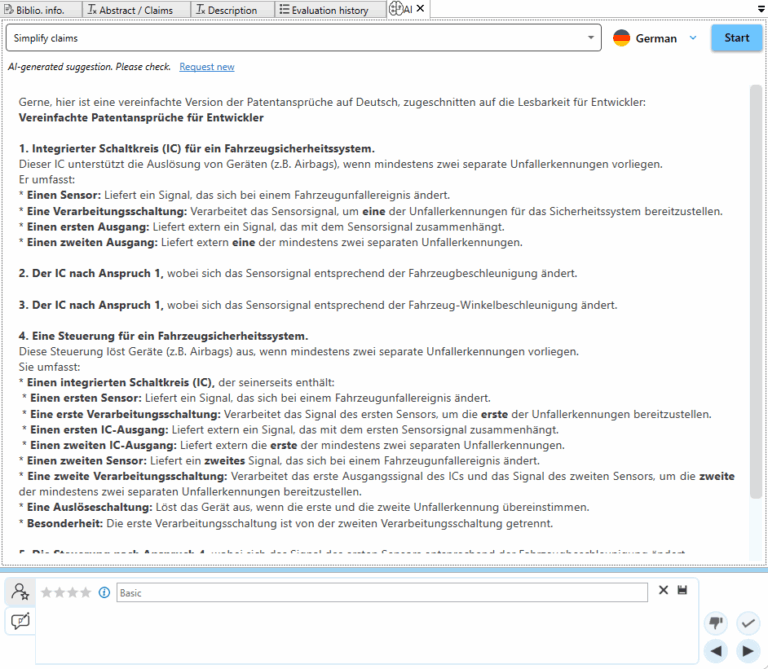
Task: Click the 'AI-generated suggestion. Please check.' notice
Action: point(89,67)
